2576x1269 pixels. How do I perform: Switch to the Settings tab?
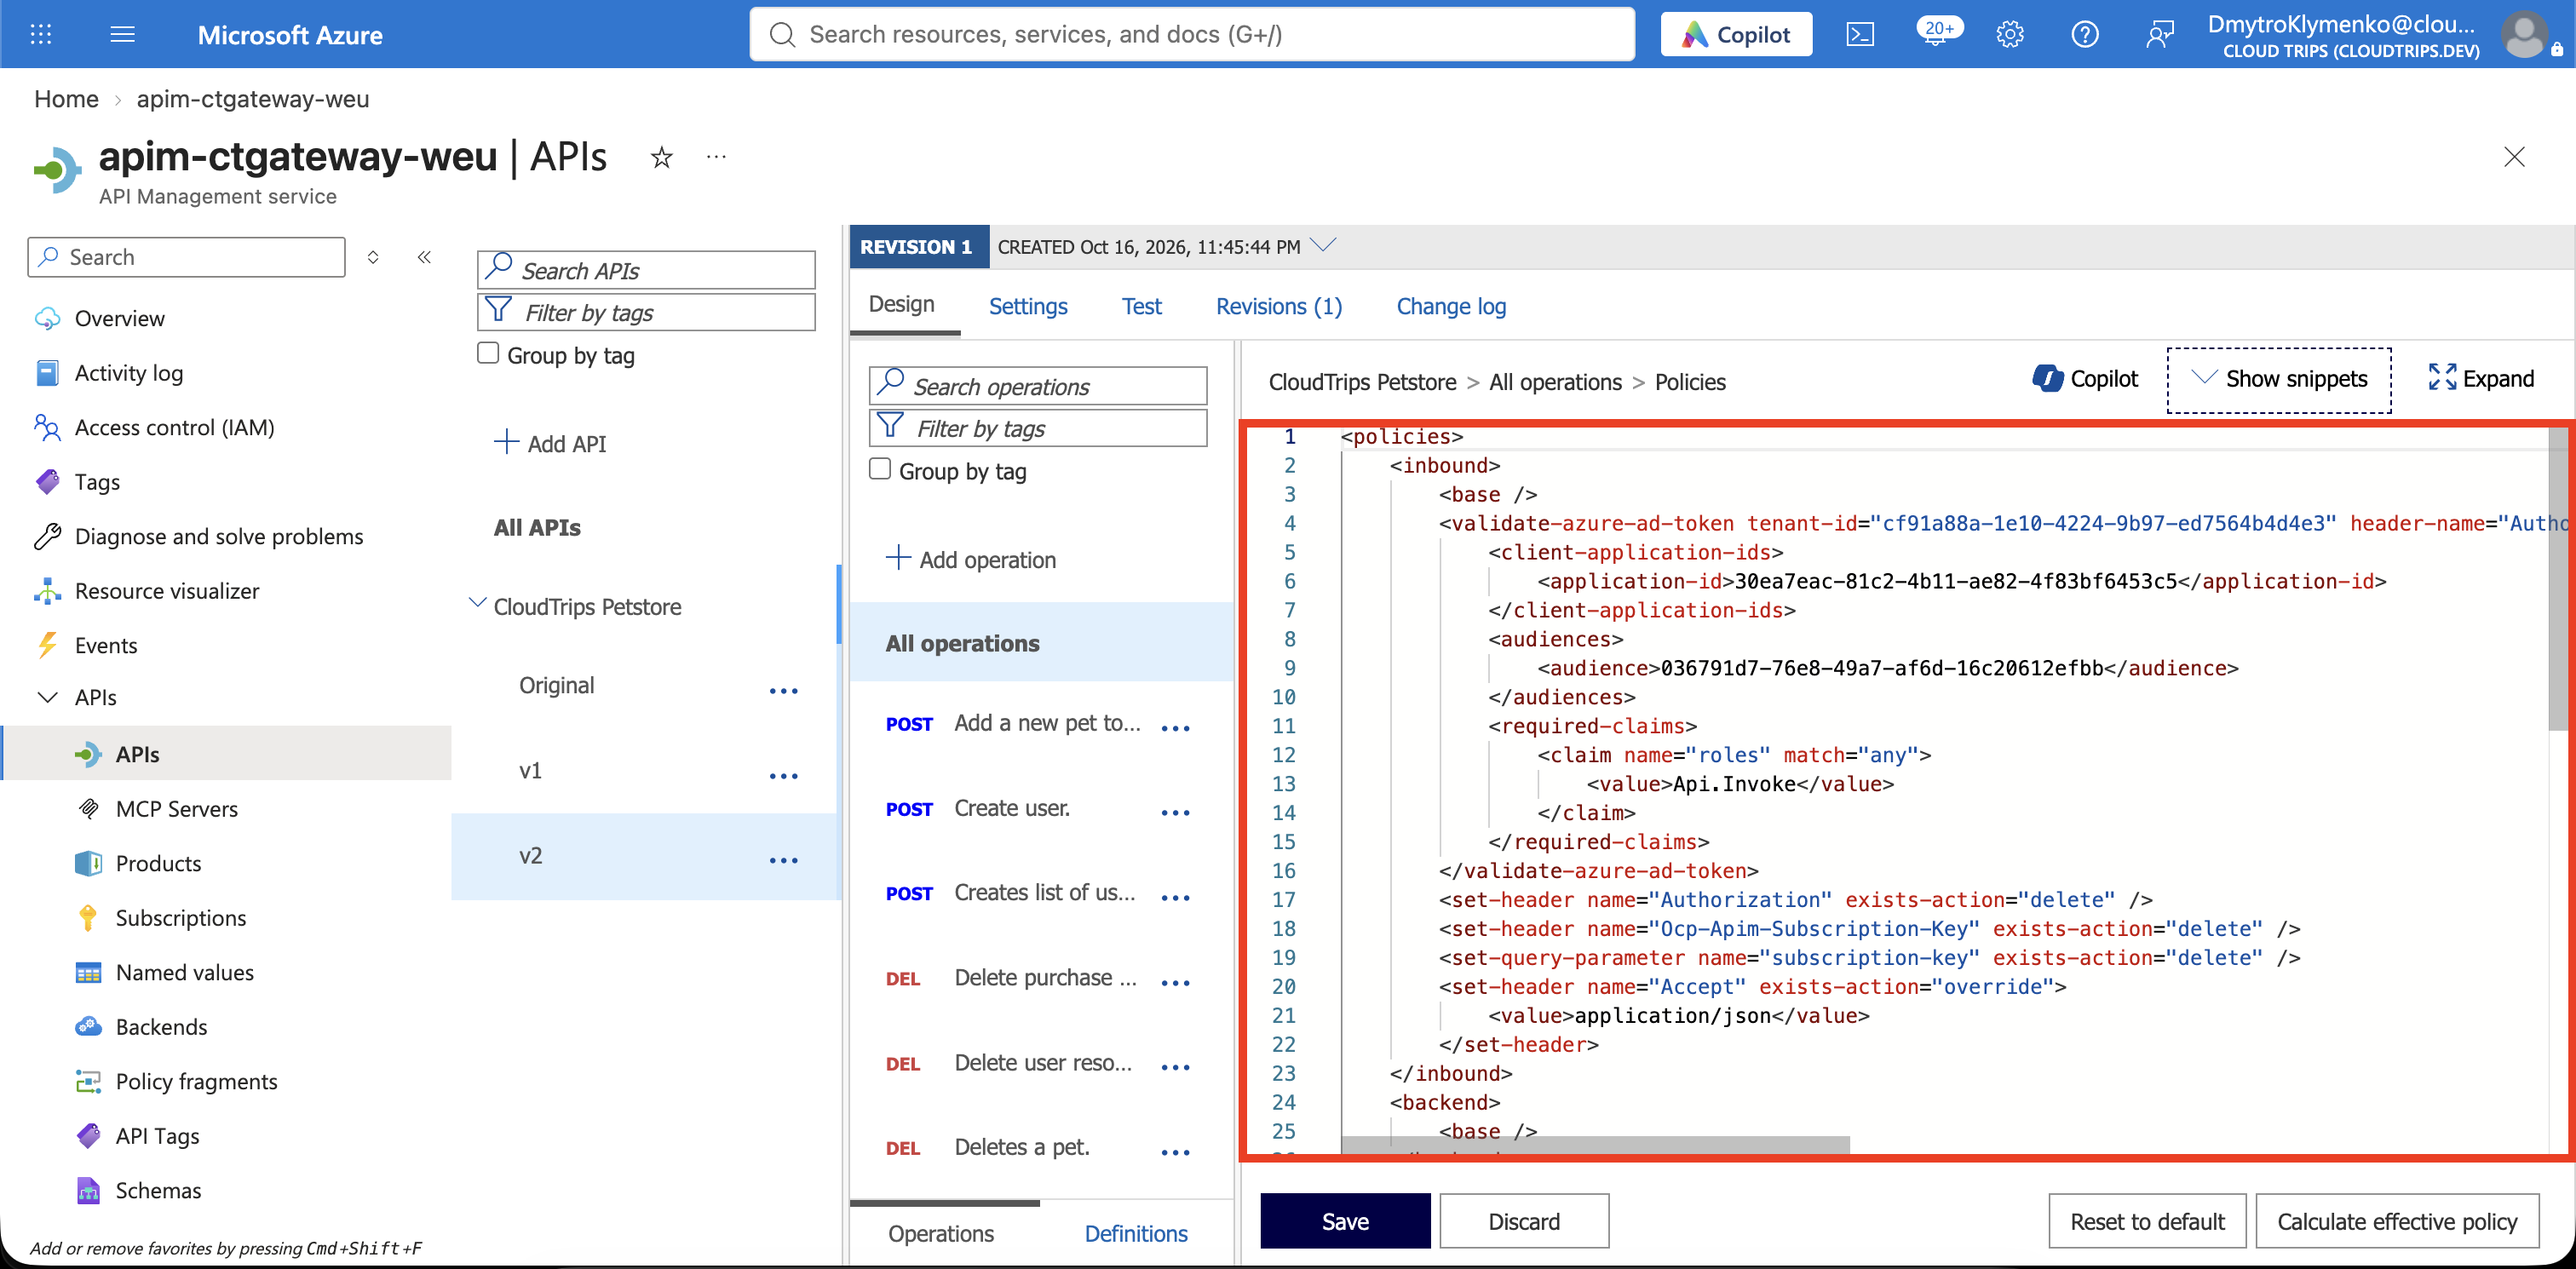click(x=1028, y=306)
